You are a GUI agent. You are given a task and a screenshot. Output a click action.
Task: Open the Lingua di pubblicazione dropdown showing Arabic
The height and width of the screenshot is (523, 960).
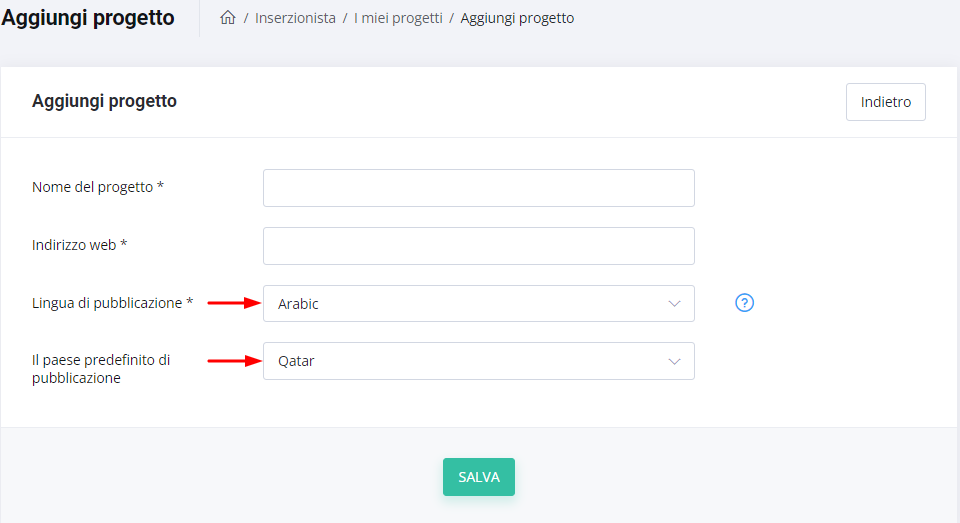[x=478, y=304]
